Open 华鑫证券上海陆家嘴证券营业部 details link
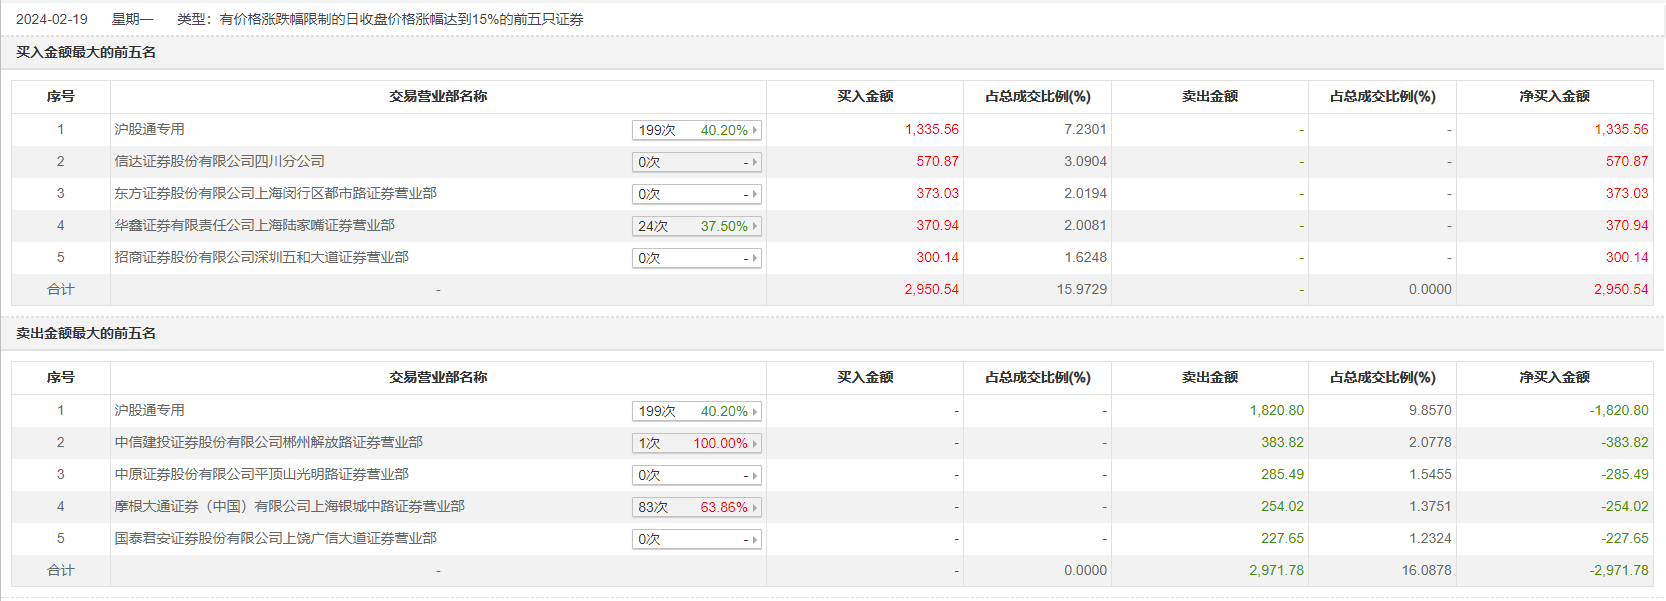This screenshot has height=601, width=1666. (x=254, y=225)
